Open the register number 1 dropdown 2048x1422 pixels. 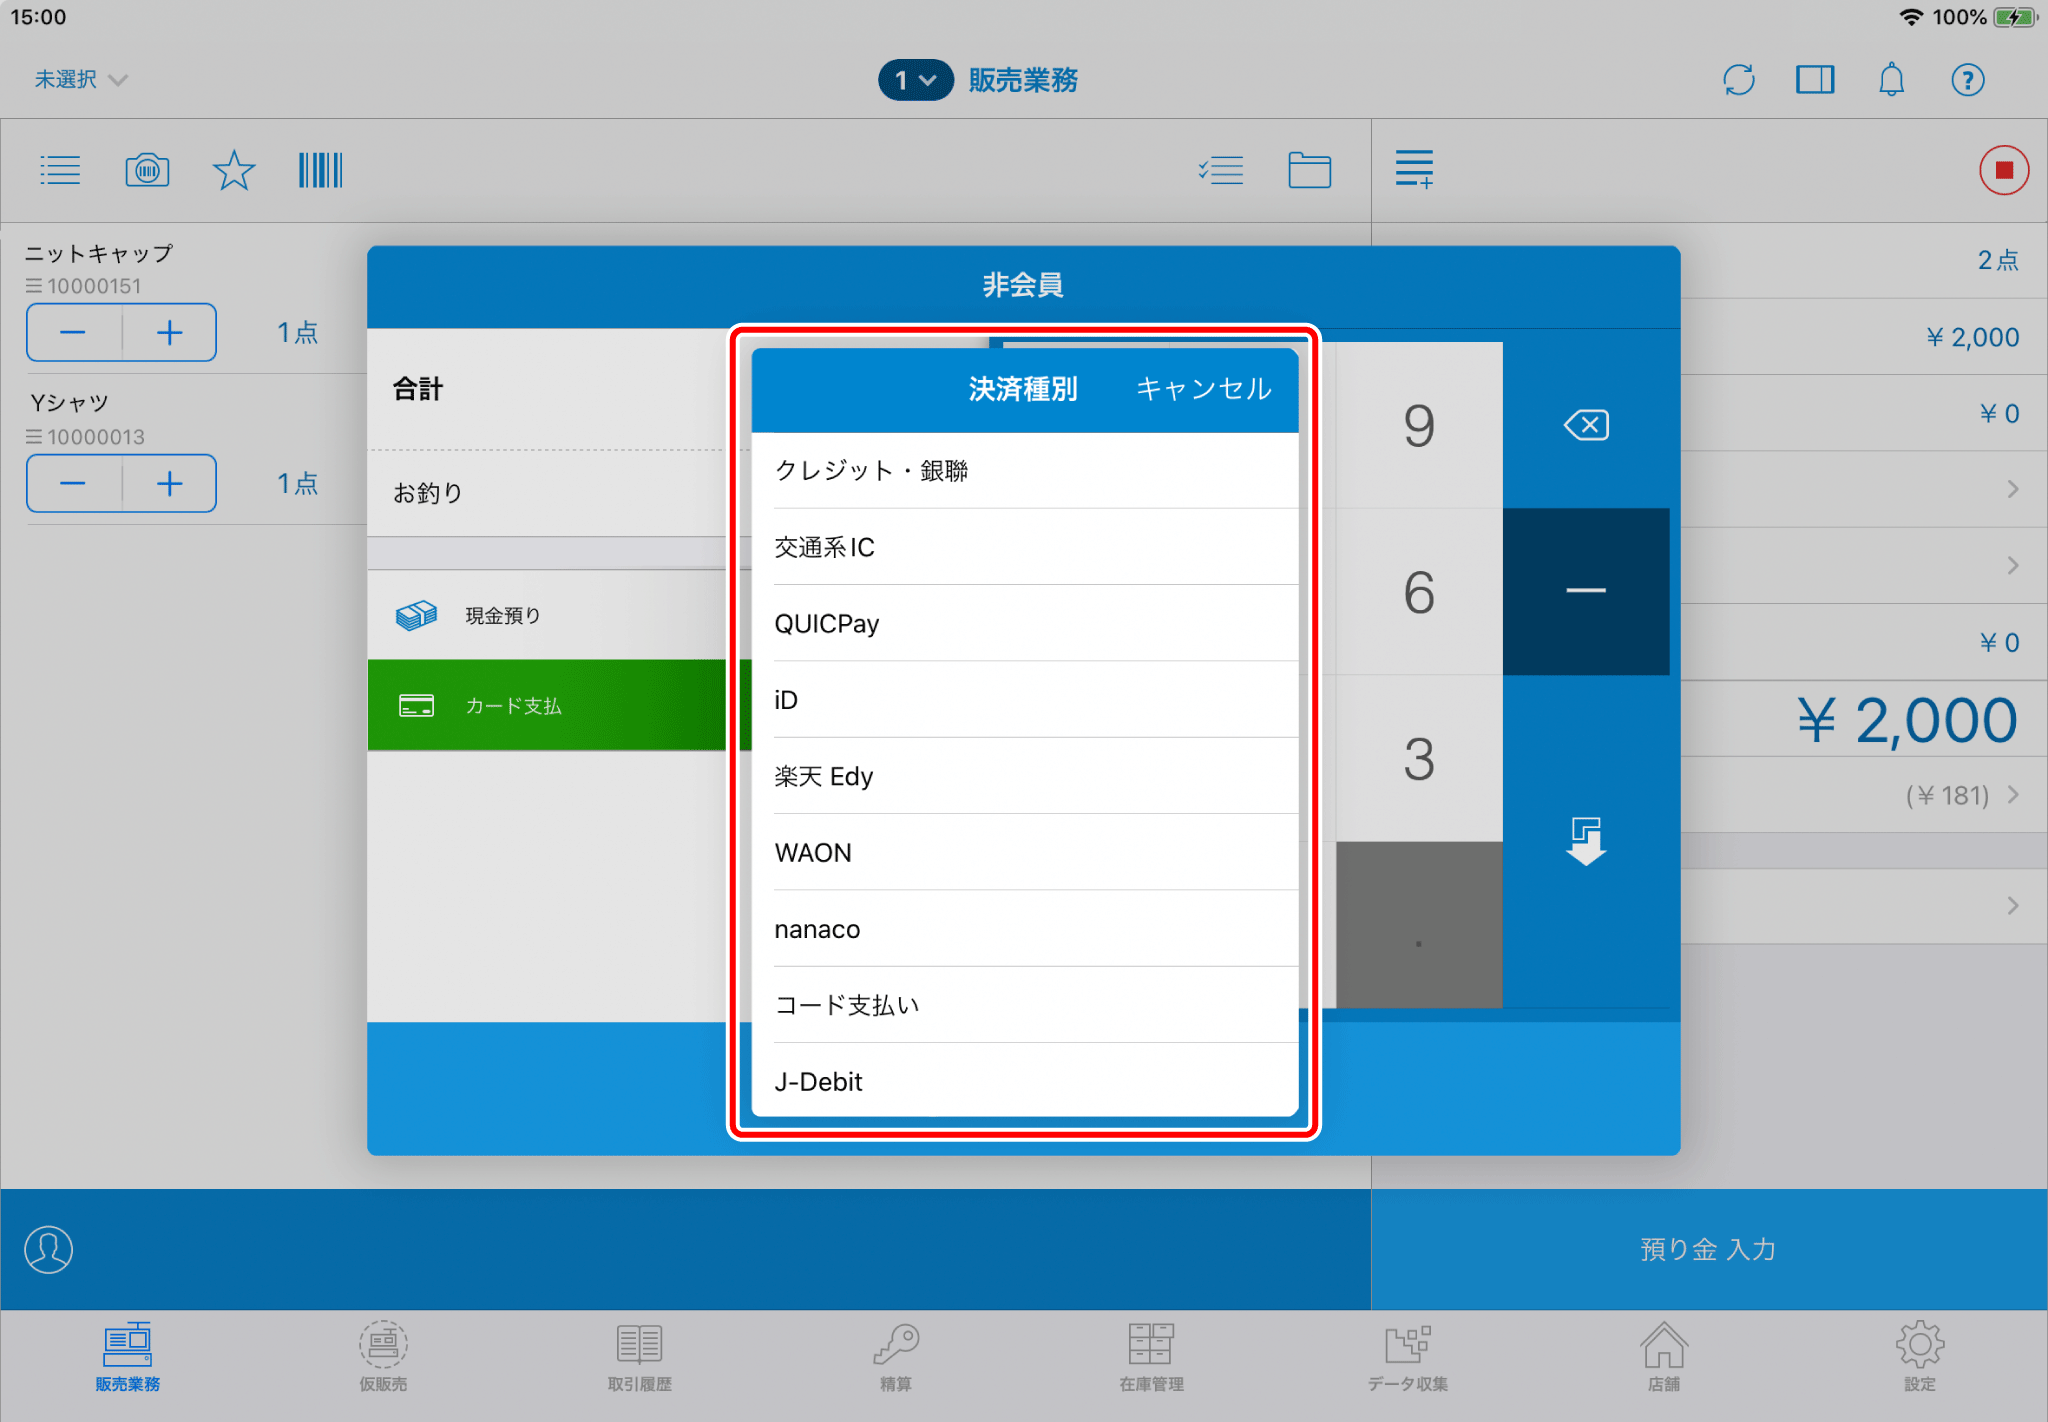(x=915, y=80)
